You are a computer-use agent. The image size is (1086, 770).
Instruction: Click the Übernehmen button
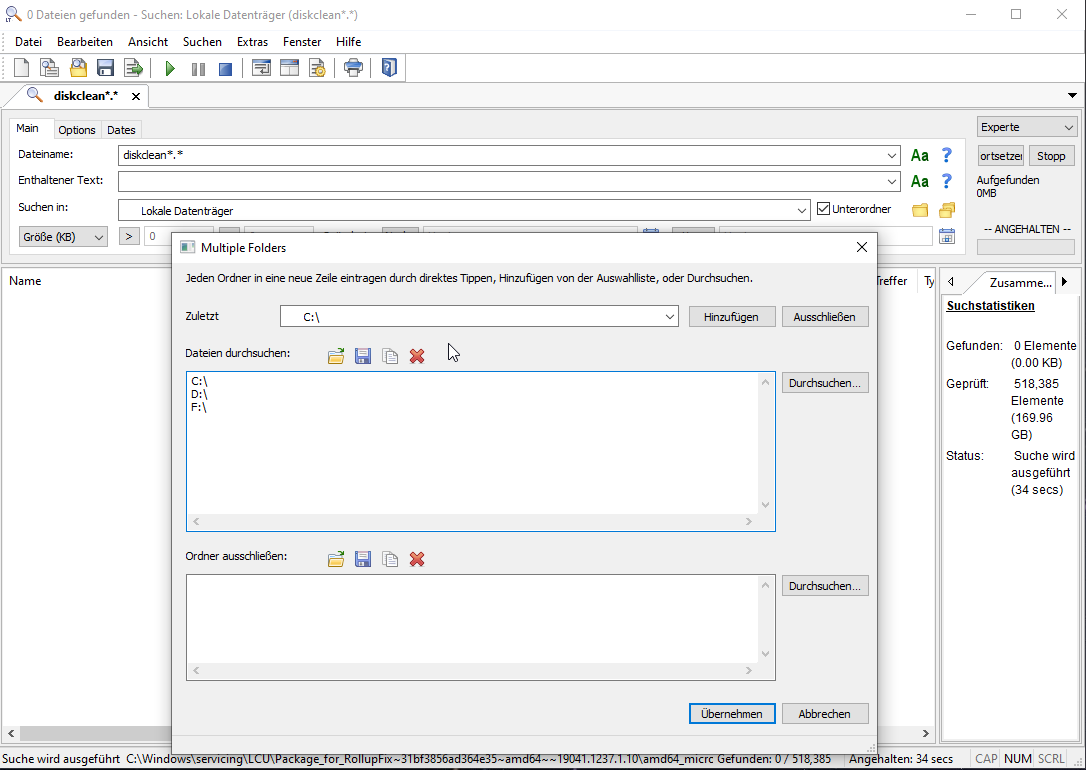click(x=731, y=714)
